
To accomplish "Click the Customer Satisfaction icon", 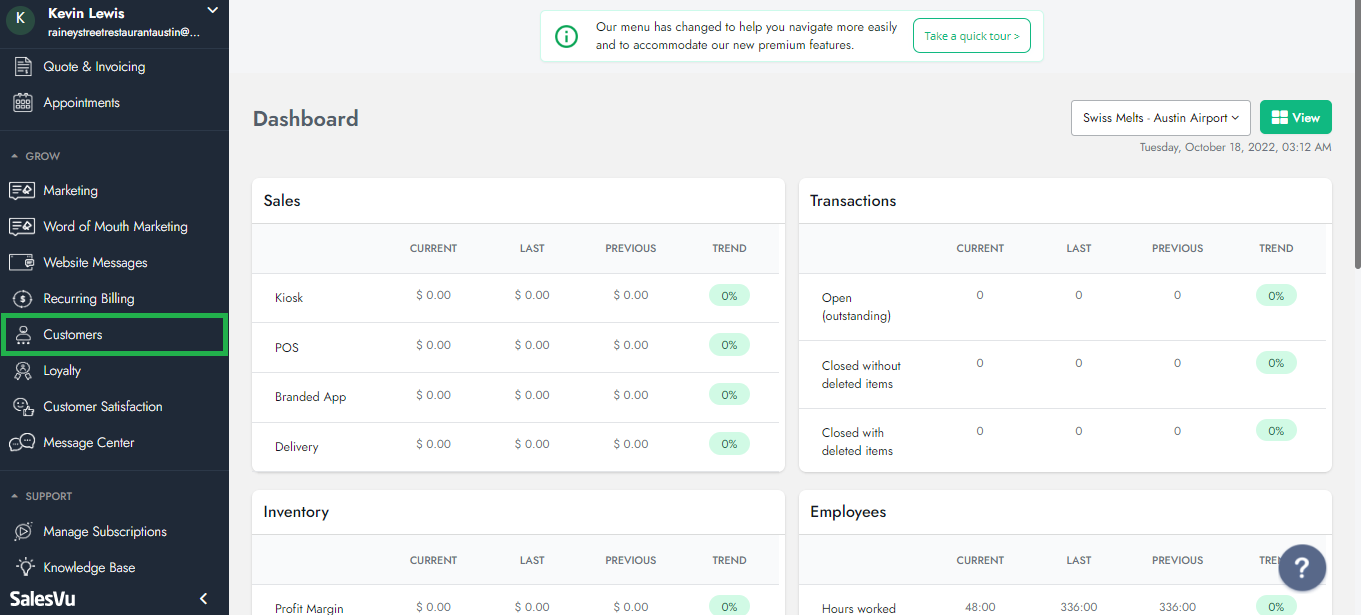I will click(22, 407).
